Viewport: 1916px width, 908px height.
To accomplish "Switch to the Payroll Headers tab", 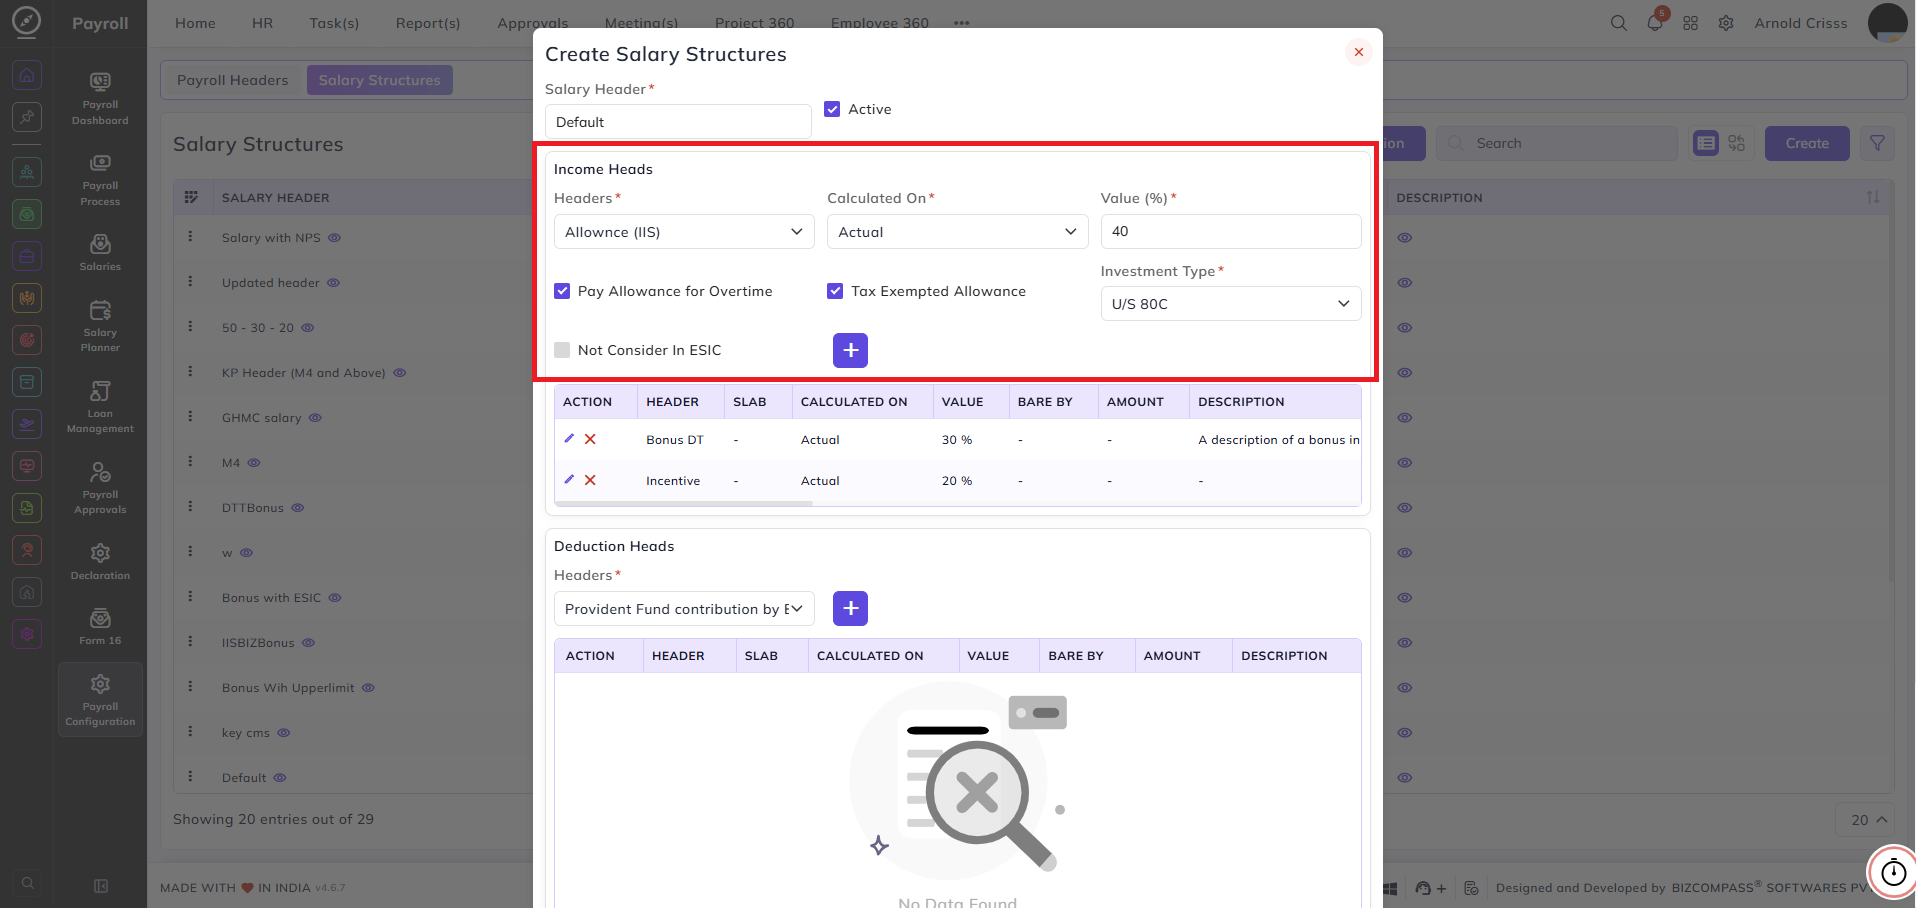I will pos(233,80).
